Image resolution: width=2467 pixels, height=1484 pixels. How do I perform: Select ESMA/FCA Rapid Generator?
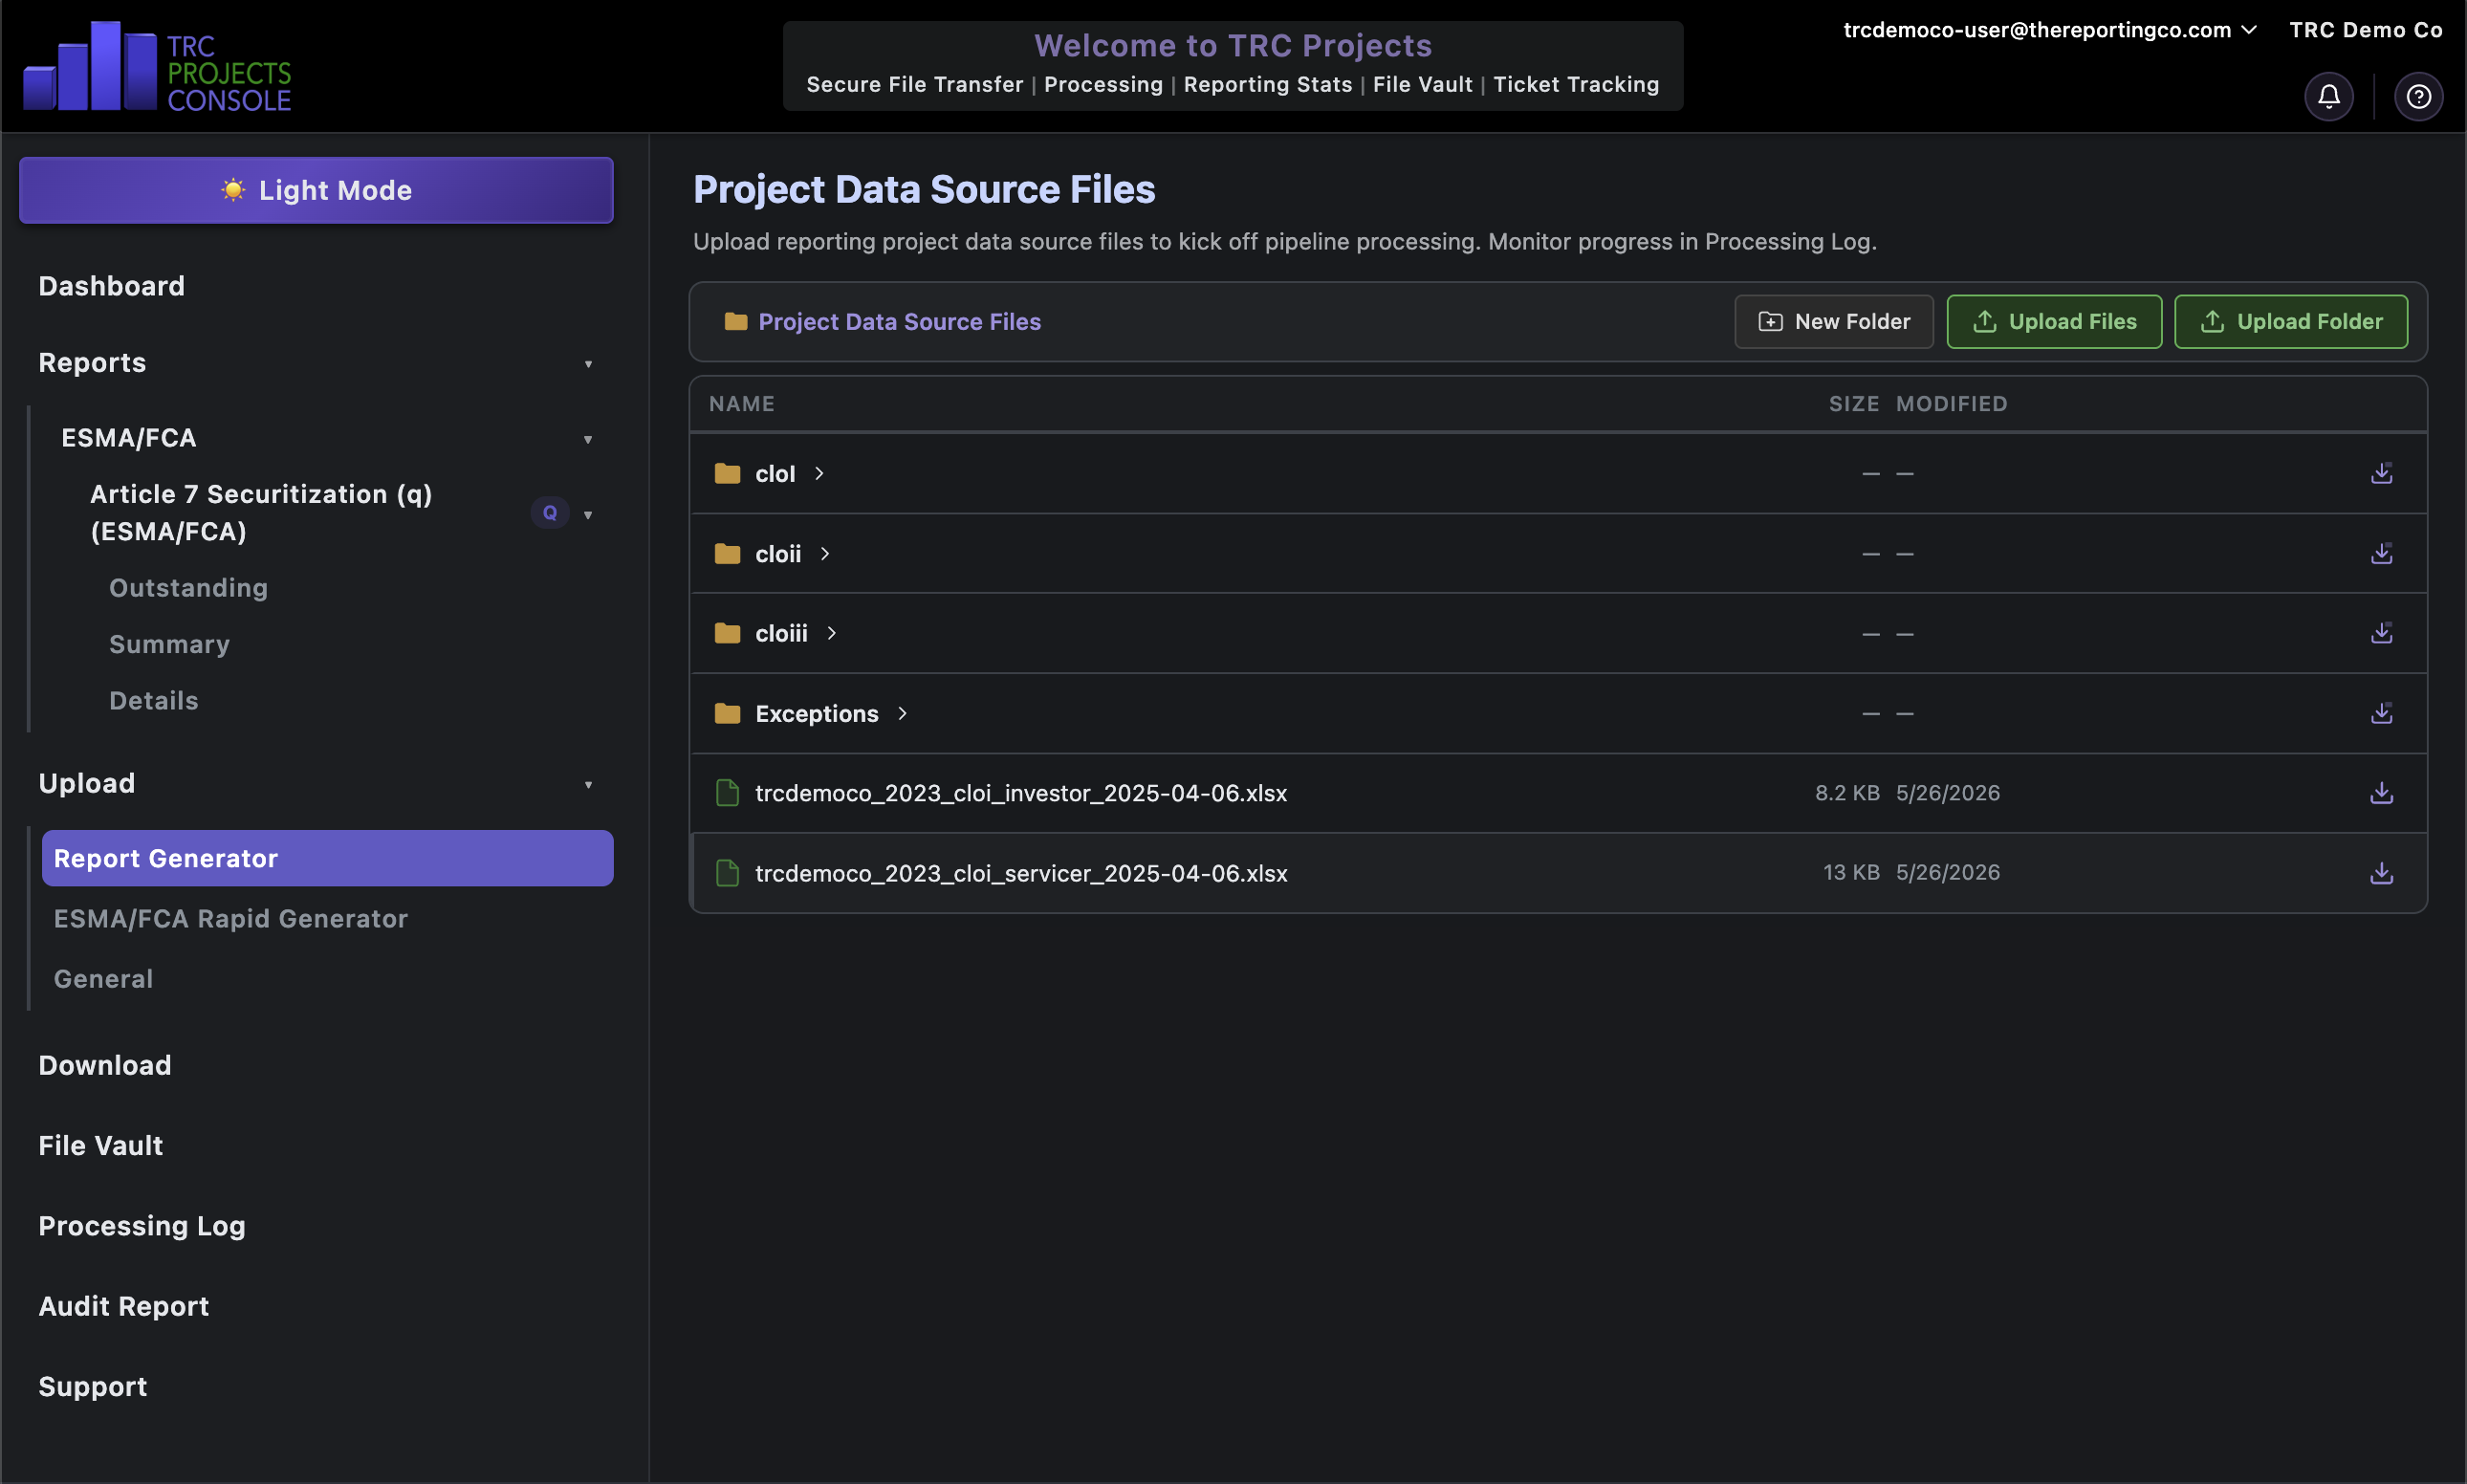231,918
